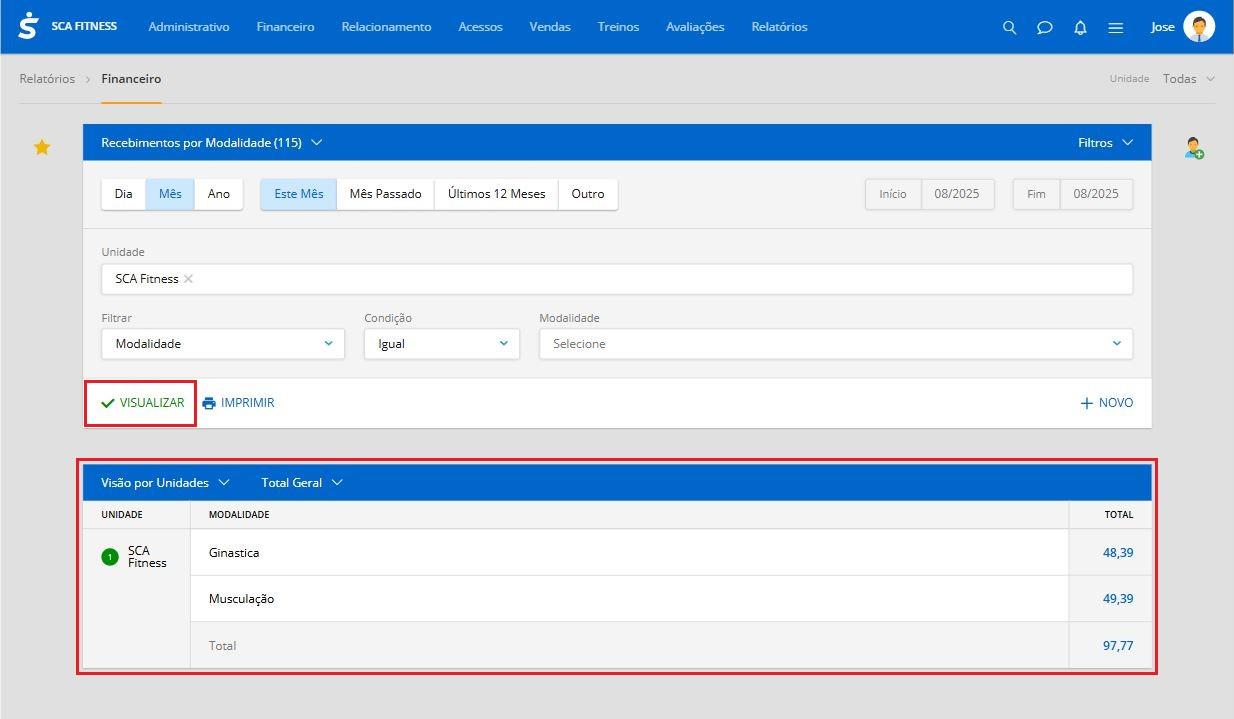This screenshot has width=1234, height=719.
Task: Click the MODALIDADE column header
Action: (x=239, y=515)
